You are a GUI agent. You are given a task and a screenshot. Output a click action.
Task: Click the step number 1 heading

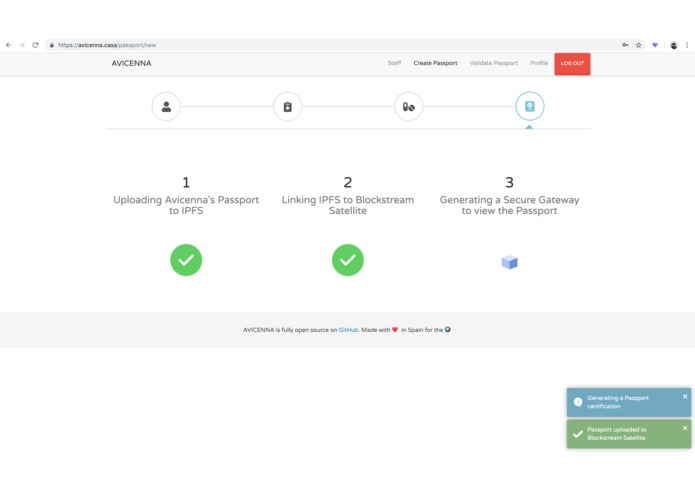186,182
